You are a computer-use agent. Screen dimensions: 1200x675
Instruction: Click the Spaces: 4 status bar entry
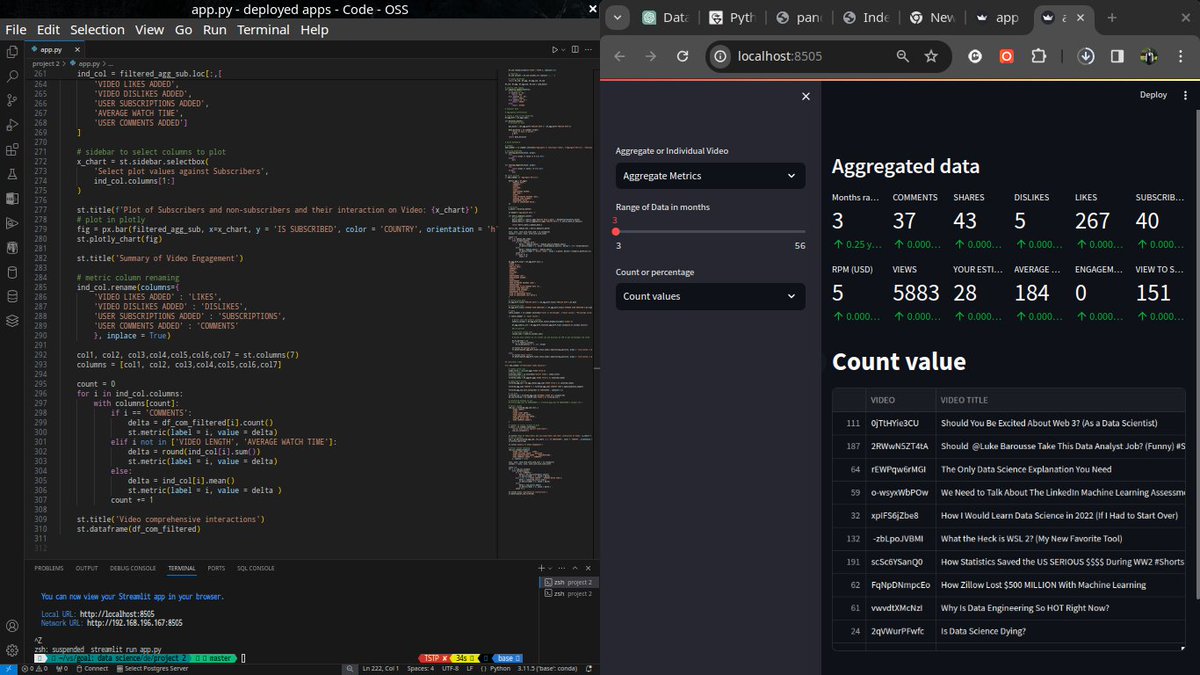421,668
